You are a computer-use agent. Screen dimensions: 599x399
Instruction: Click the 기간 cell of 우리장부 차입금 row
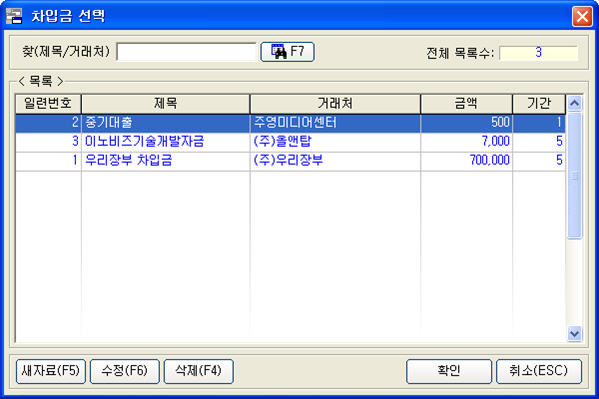(x=539, y=160)
